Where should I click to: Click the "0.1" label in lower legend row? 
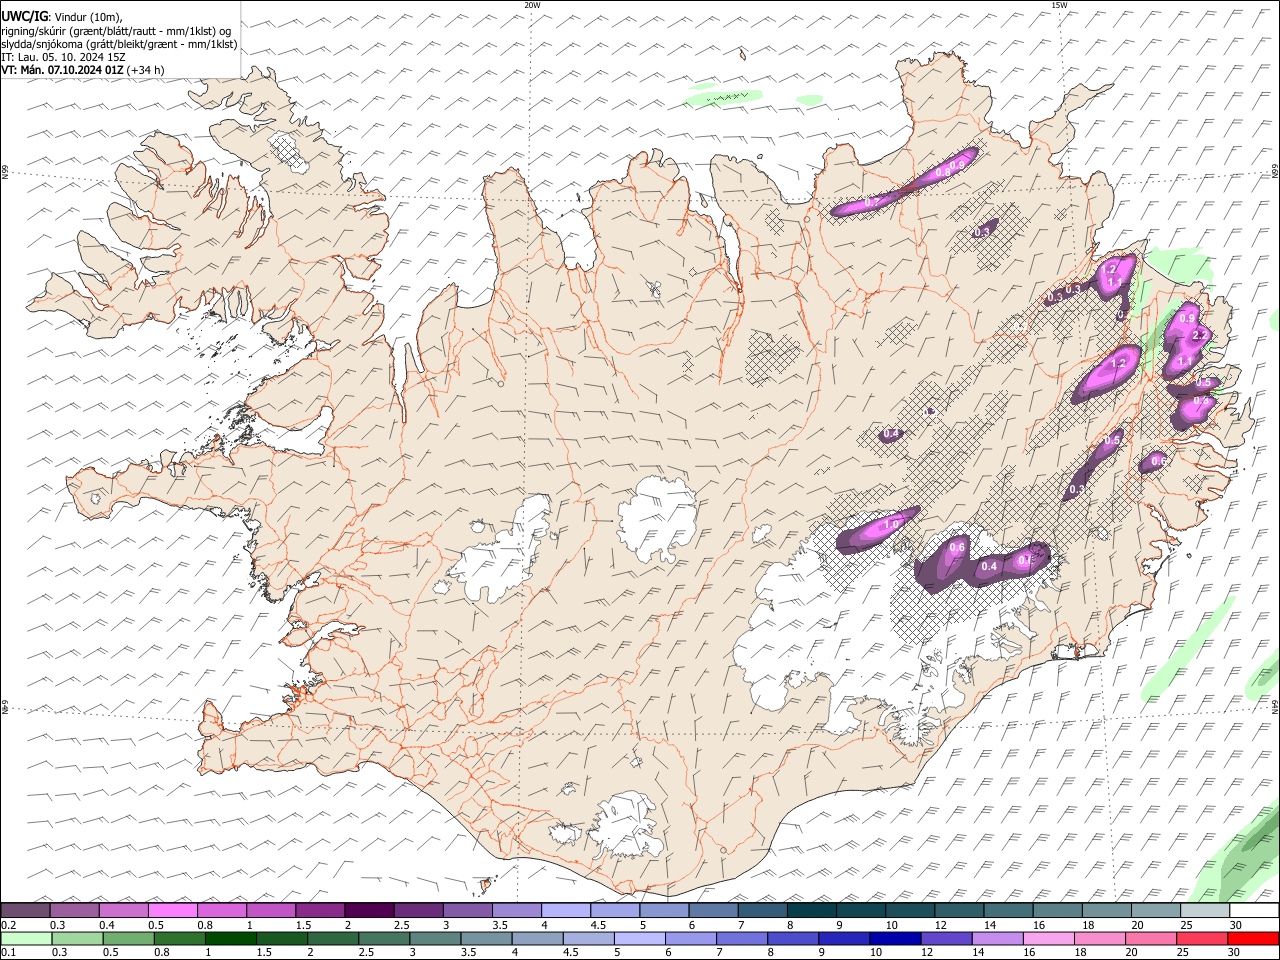pyautogui.click(x=9, y=952)
